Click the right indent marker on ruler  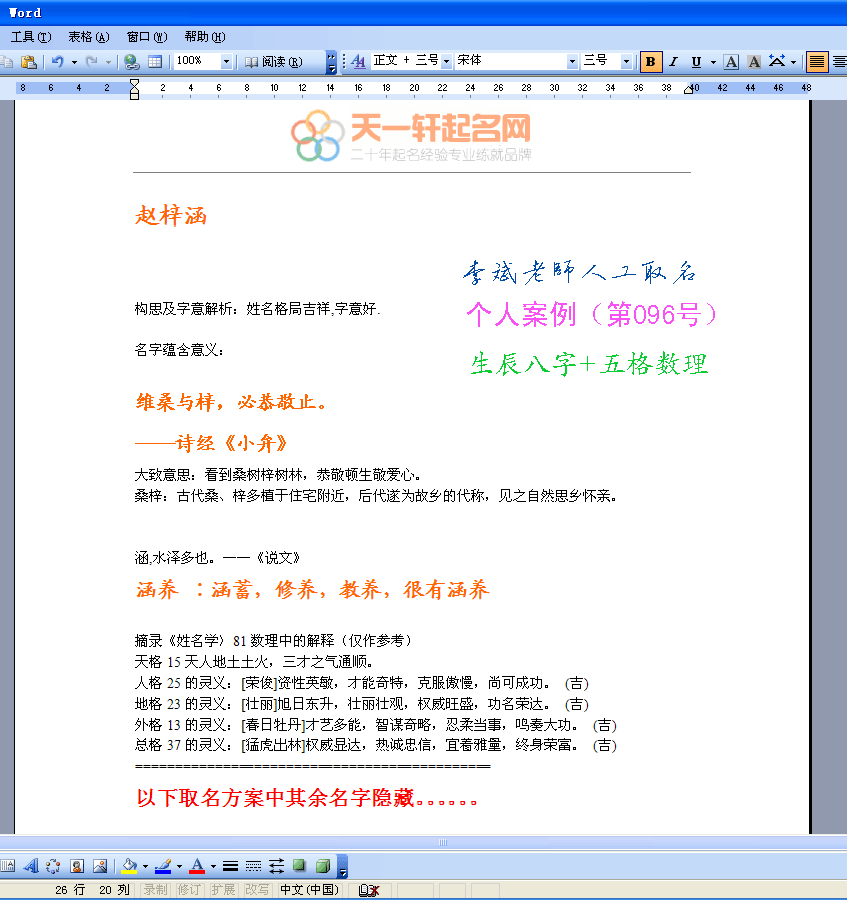pos(689,90)
